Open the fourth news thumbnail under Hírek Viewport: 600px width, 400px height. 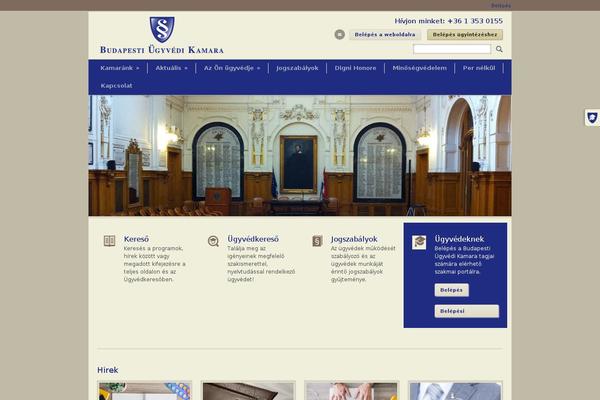(455, 391)
